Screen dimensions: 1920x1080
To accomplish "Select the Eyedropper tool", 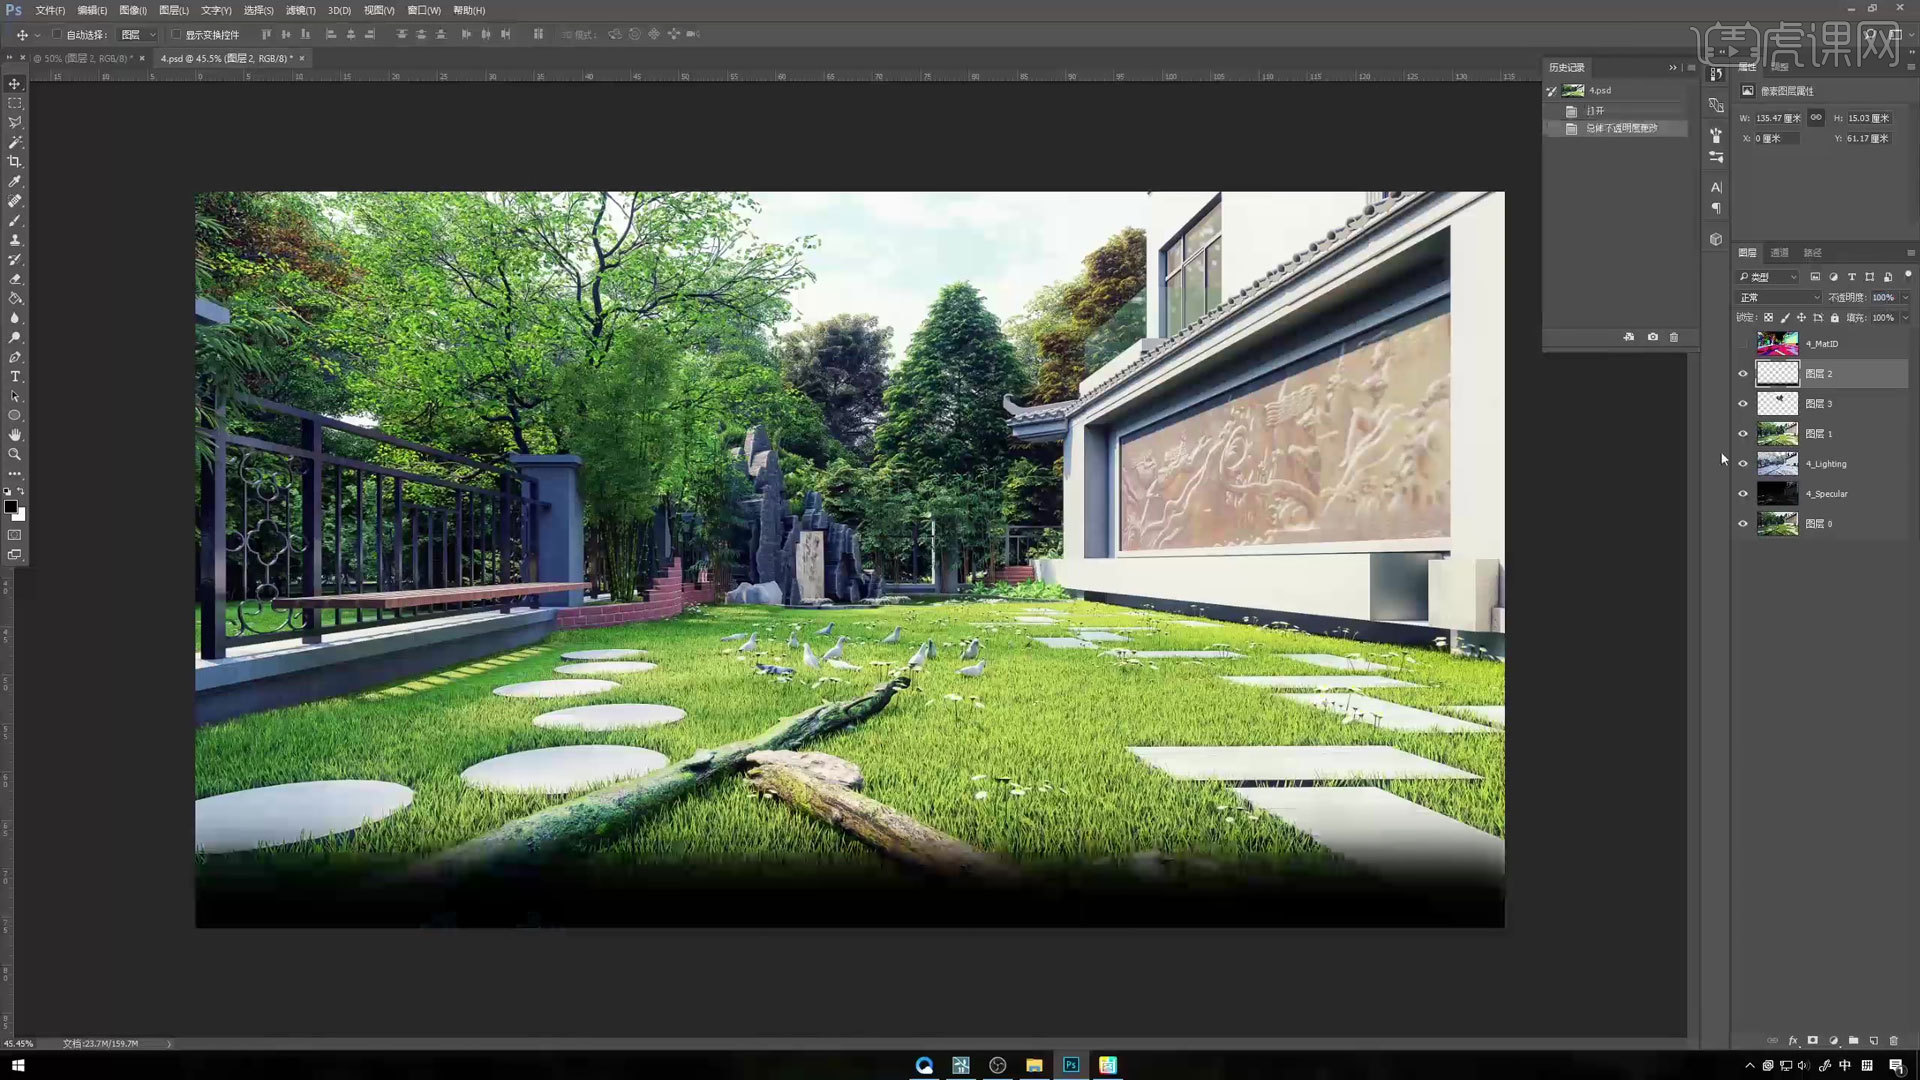I will point(15,182).
